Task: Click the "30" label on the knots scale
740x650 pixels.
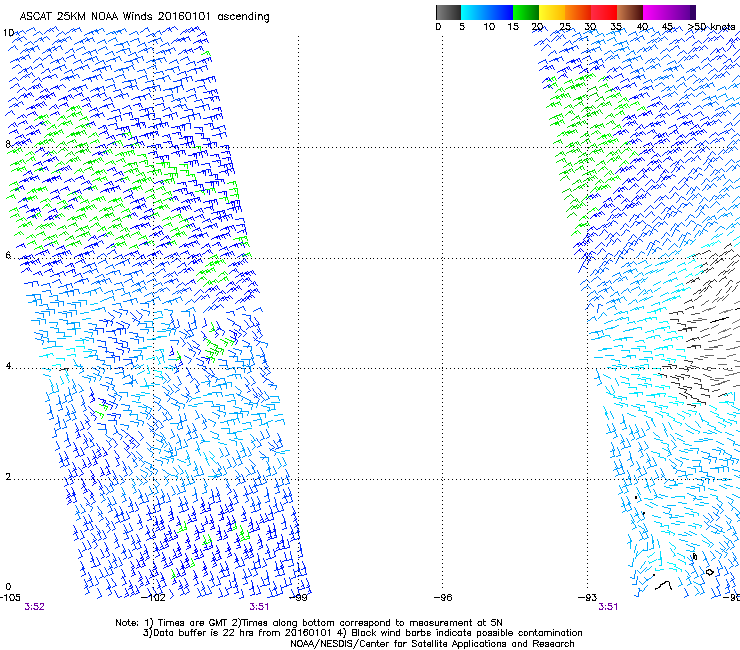Action: (x=590, y=27)
